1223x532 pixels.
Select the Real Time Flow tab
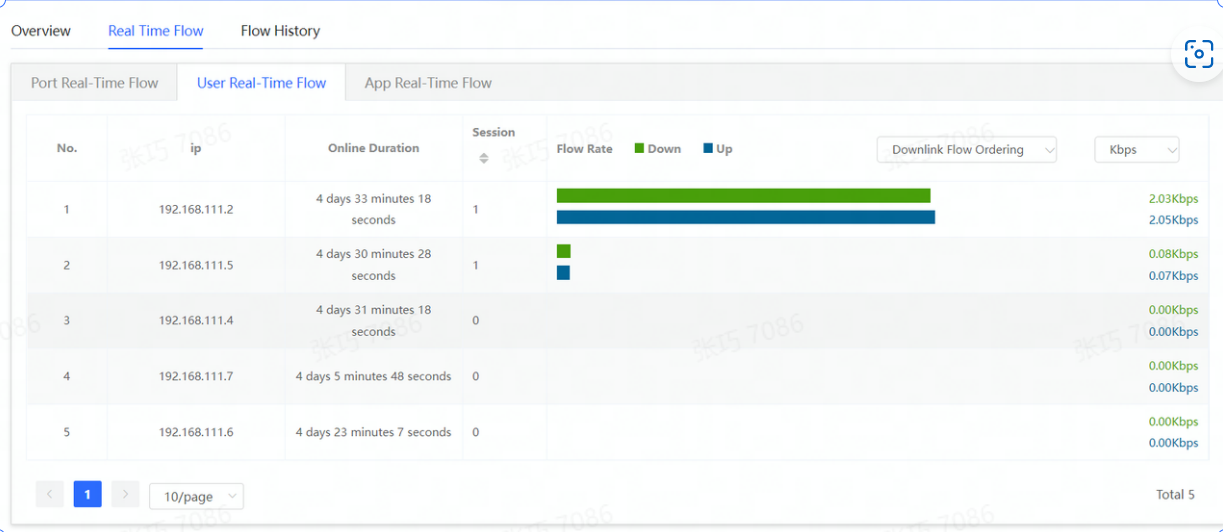[156, 31]
